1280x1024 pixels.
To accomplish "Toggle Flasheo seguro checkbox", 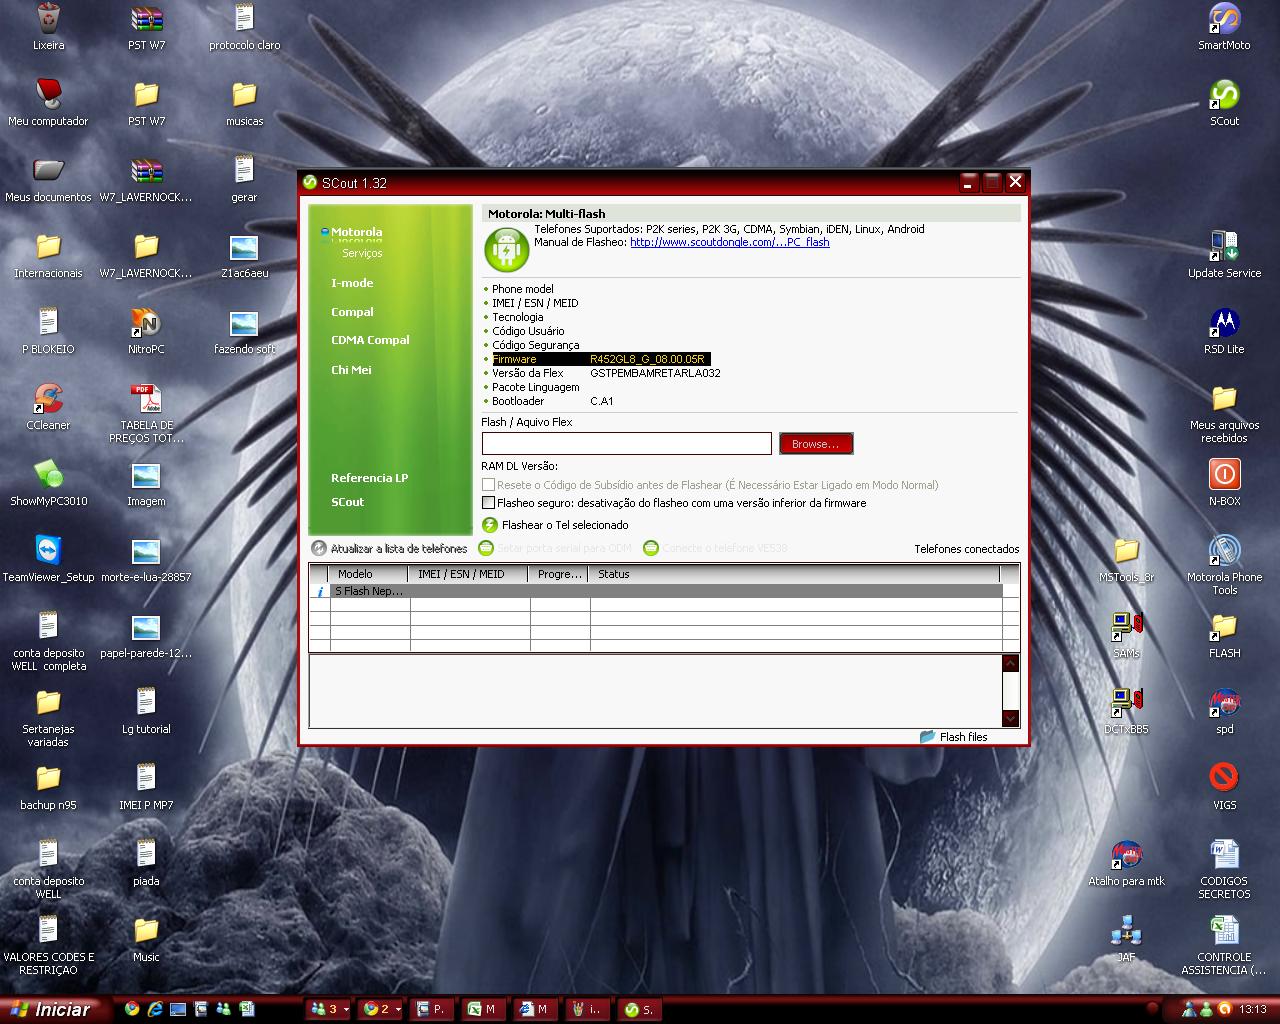I will click(x=488, y=503).
